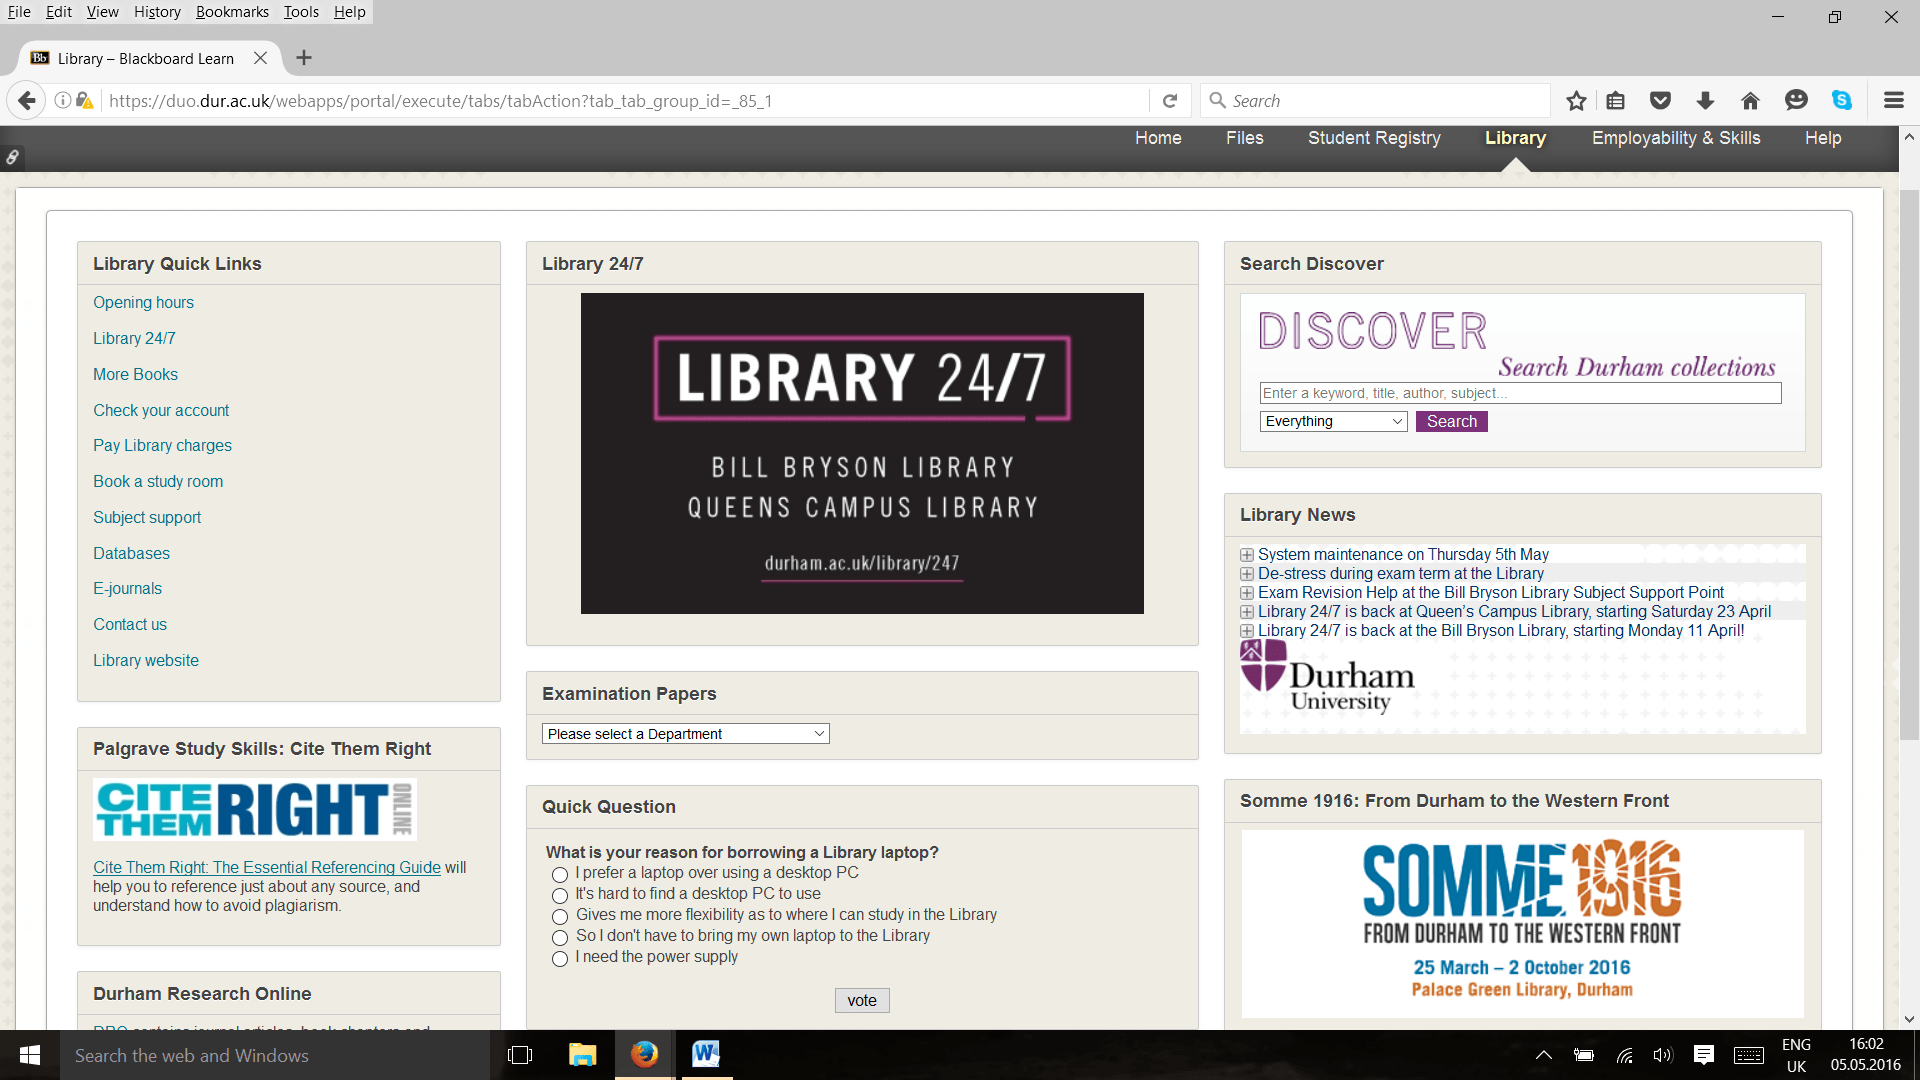The width and height of the screenshot is (1920, 1080).
Task: Go to Firefox home page icon
Action: 1750,101
